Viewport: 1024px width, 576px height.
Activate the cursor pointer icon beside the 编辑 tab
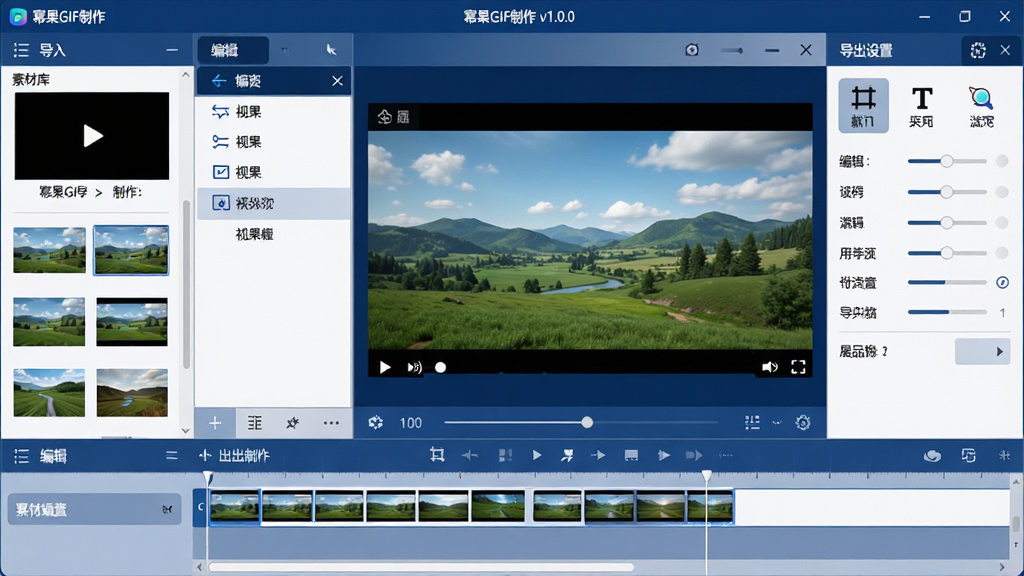click(332, 50)
